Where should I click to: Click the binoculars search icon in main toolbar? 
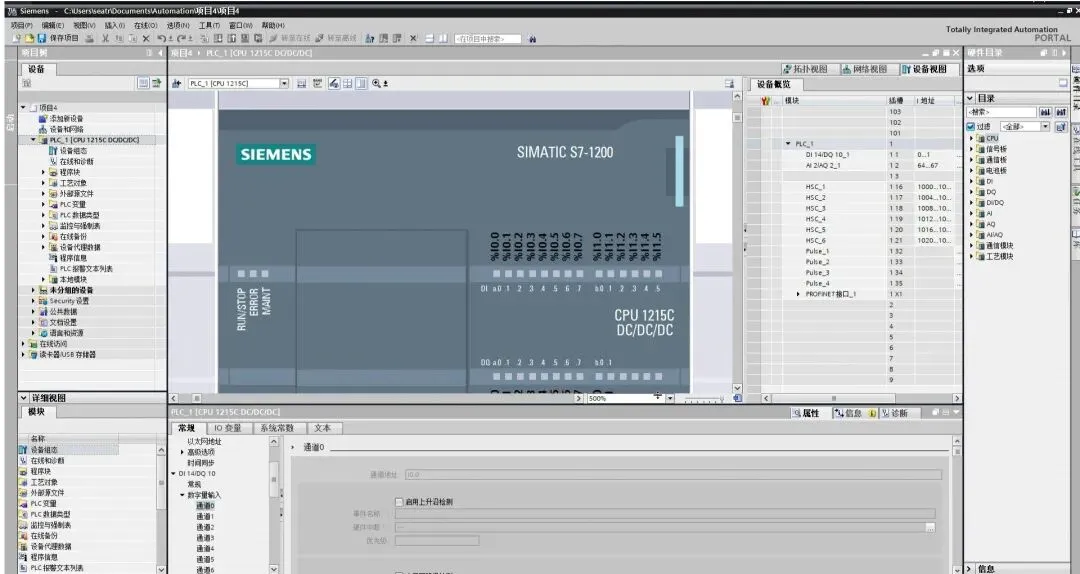pos(532,39)
